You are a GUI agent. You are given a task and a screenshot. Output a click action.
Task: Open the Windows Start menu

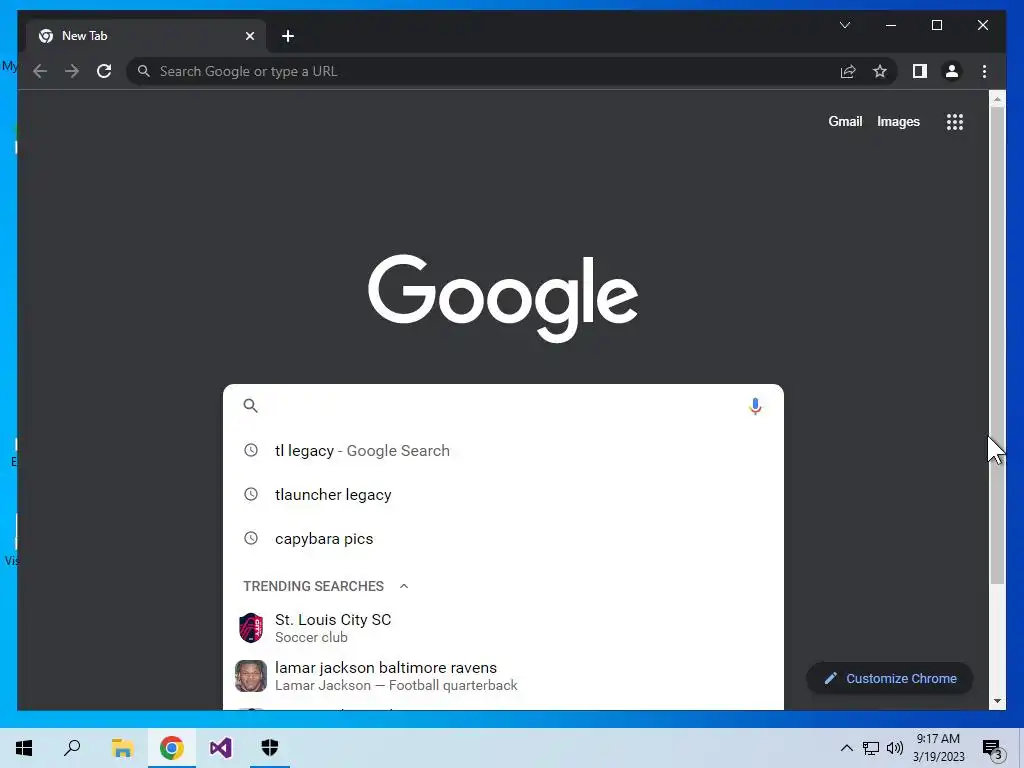coord(24,748)
